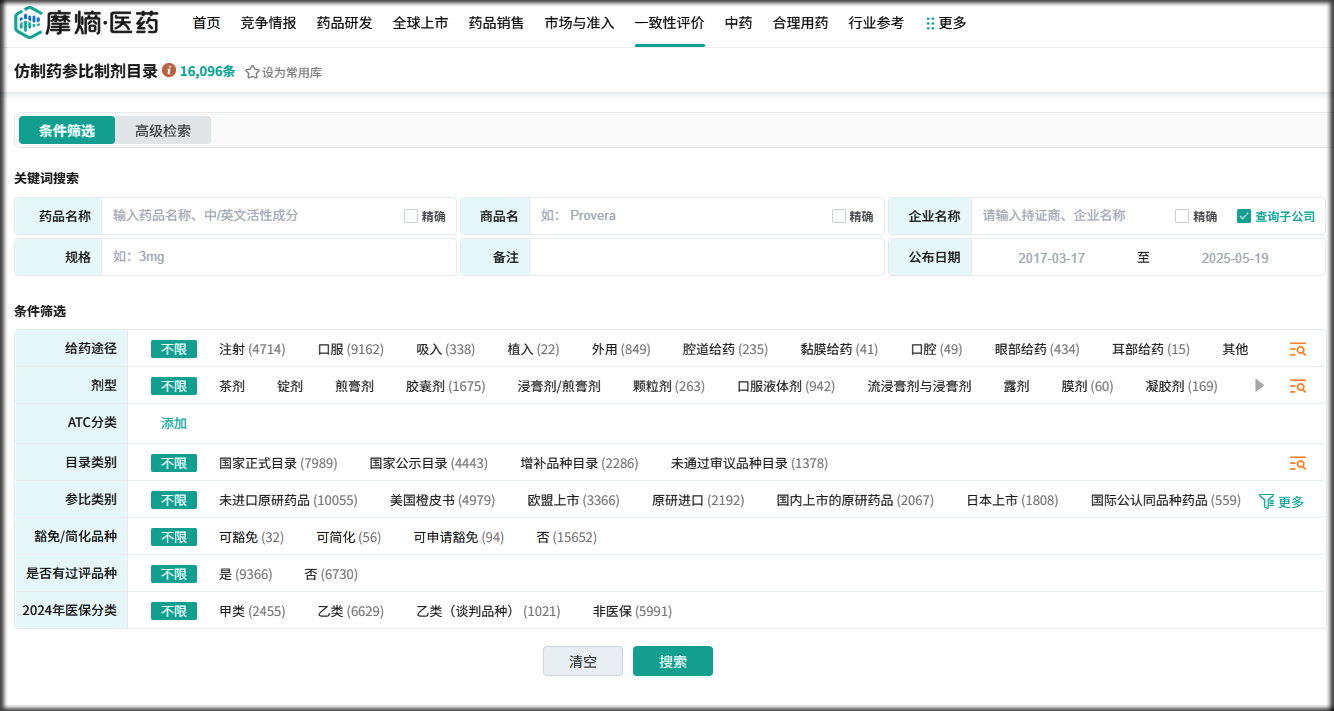The height and width of the screenshot is (711, 1334).
Task: Open the 目录类别 row filter search icon
Action: point(1297,463)
